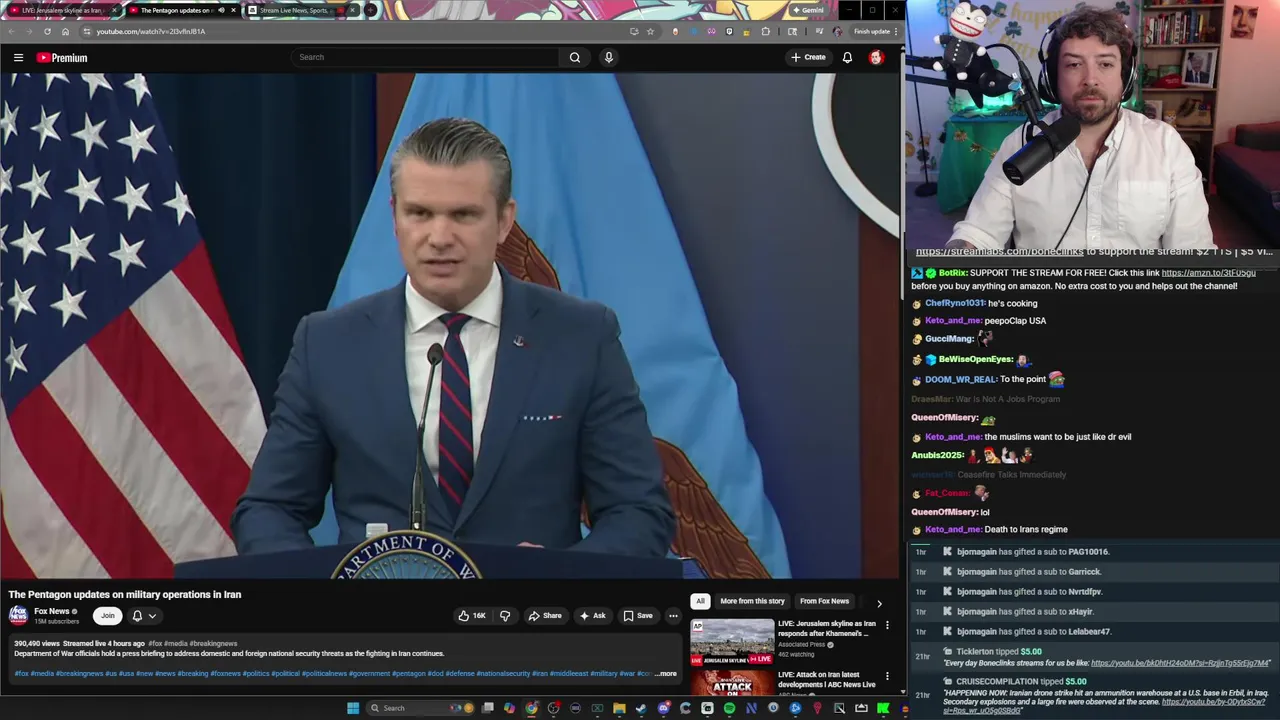Bookmark this page with the star
Image resolution: width=1280 pixels, height=720 pixels.
pos(650,31)
